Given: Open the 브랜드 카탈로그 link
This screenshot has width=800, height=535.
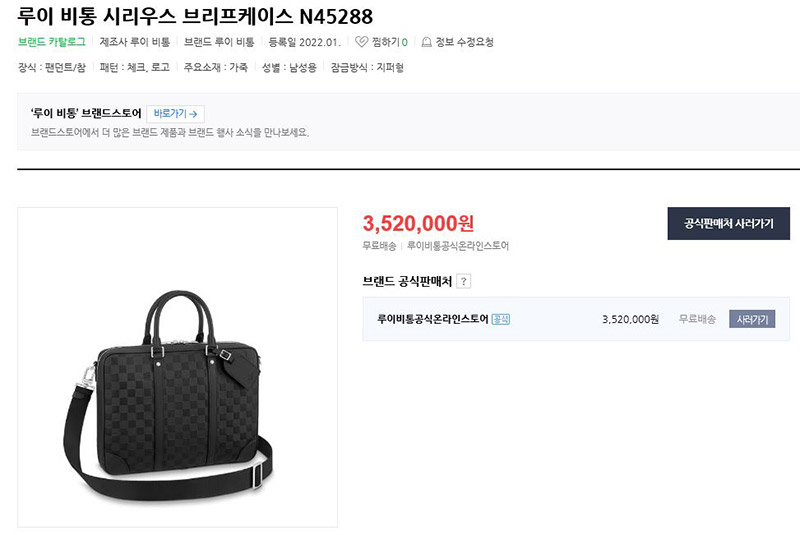Looking at the screenshot, I should point(52,42).
